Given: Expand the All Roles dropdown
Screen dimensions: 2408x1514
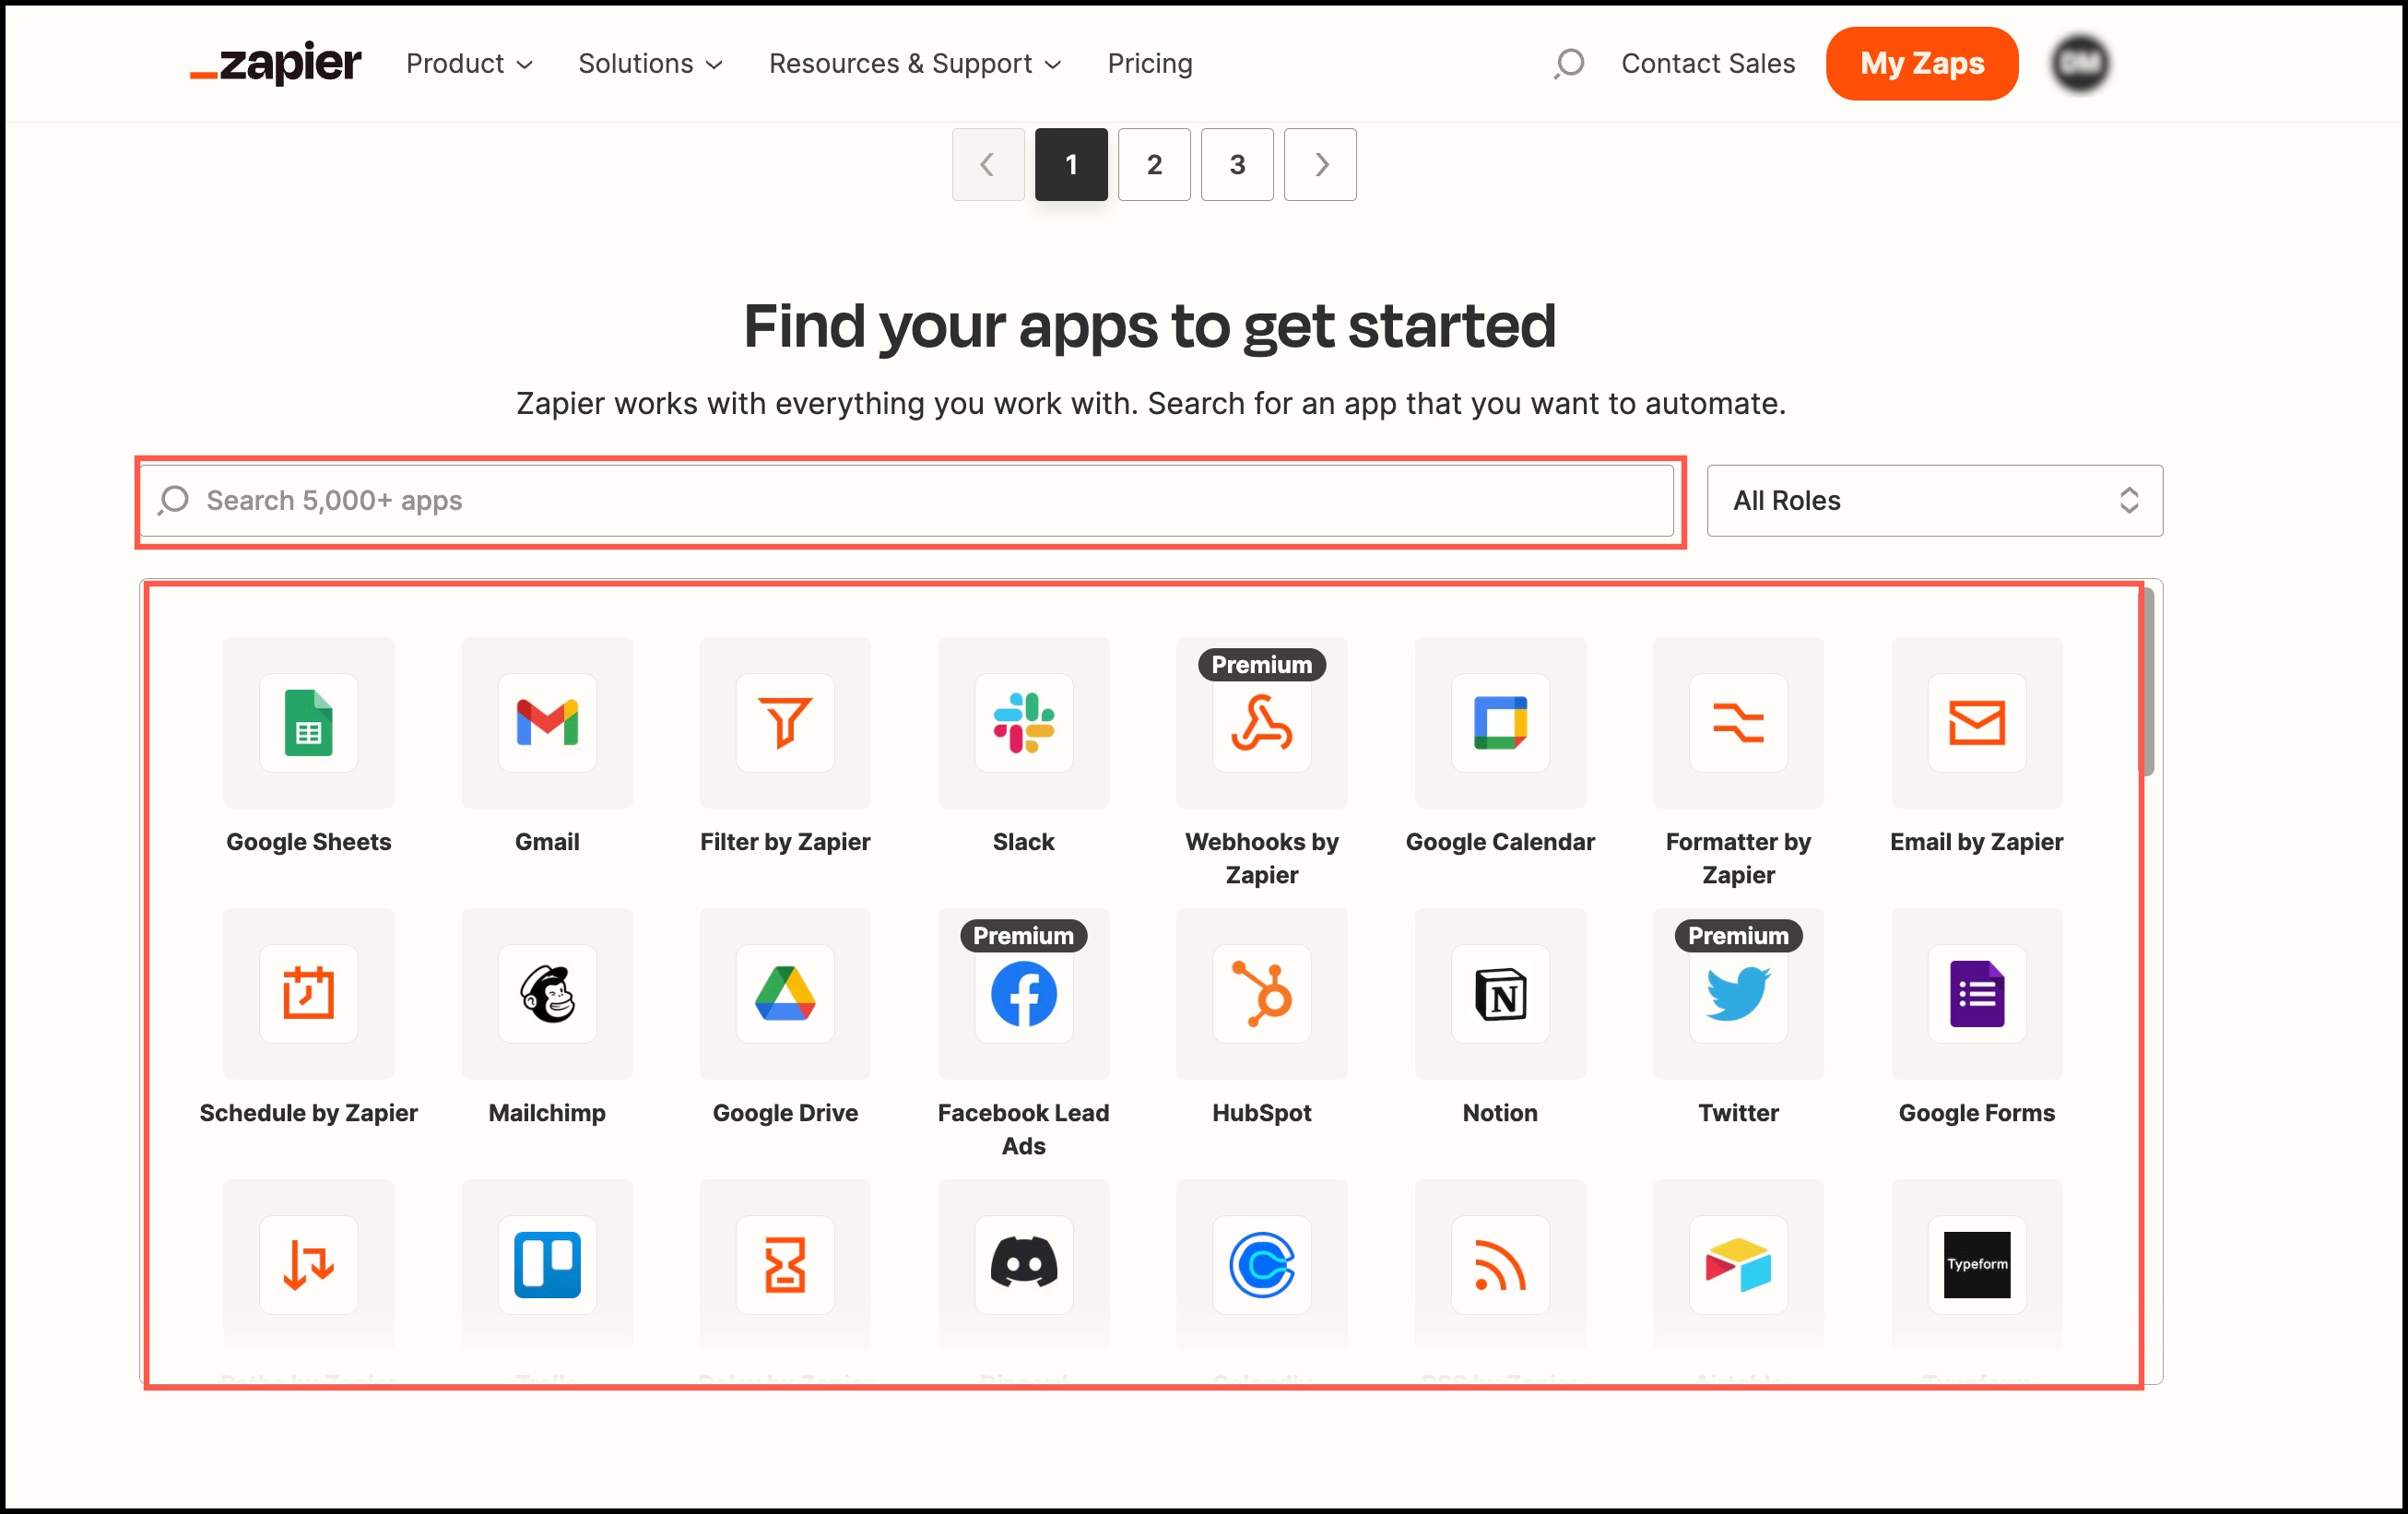Looking at the screenshot, I should point(1934,500).
